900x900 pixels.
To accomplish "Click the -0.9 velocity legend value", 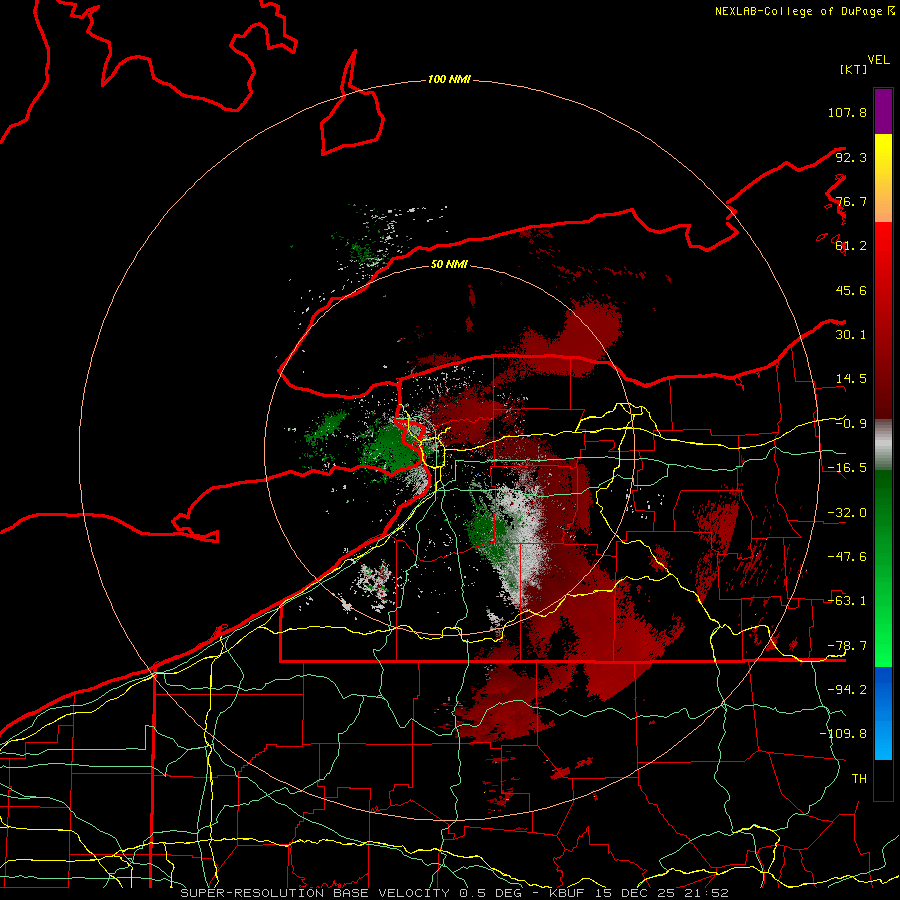I will 851,424.
